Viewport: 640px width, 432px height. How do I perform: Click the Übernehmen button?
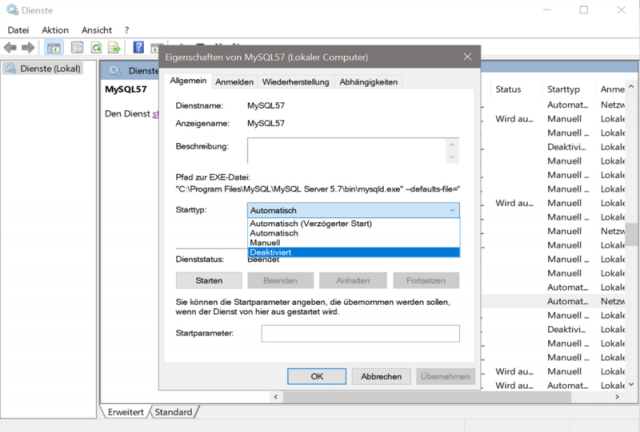pyautogui.click(x=446, y=376)
